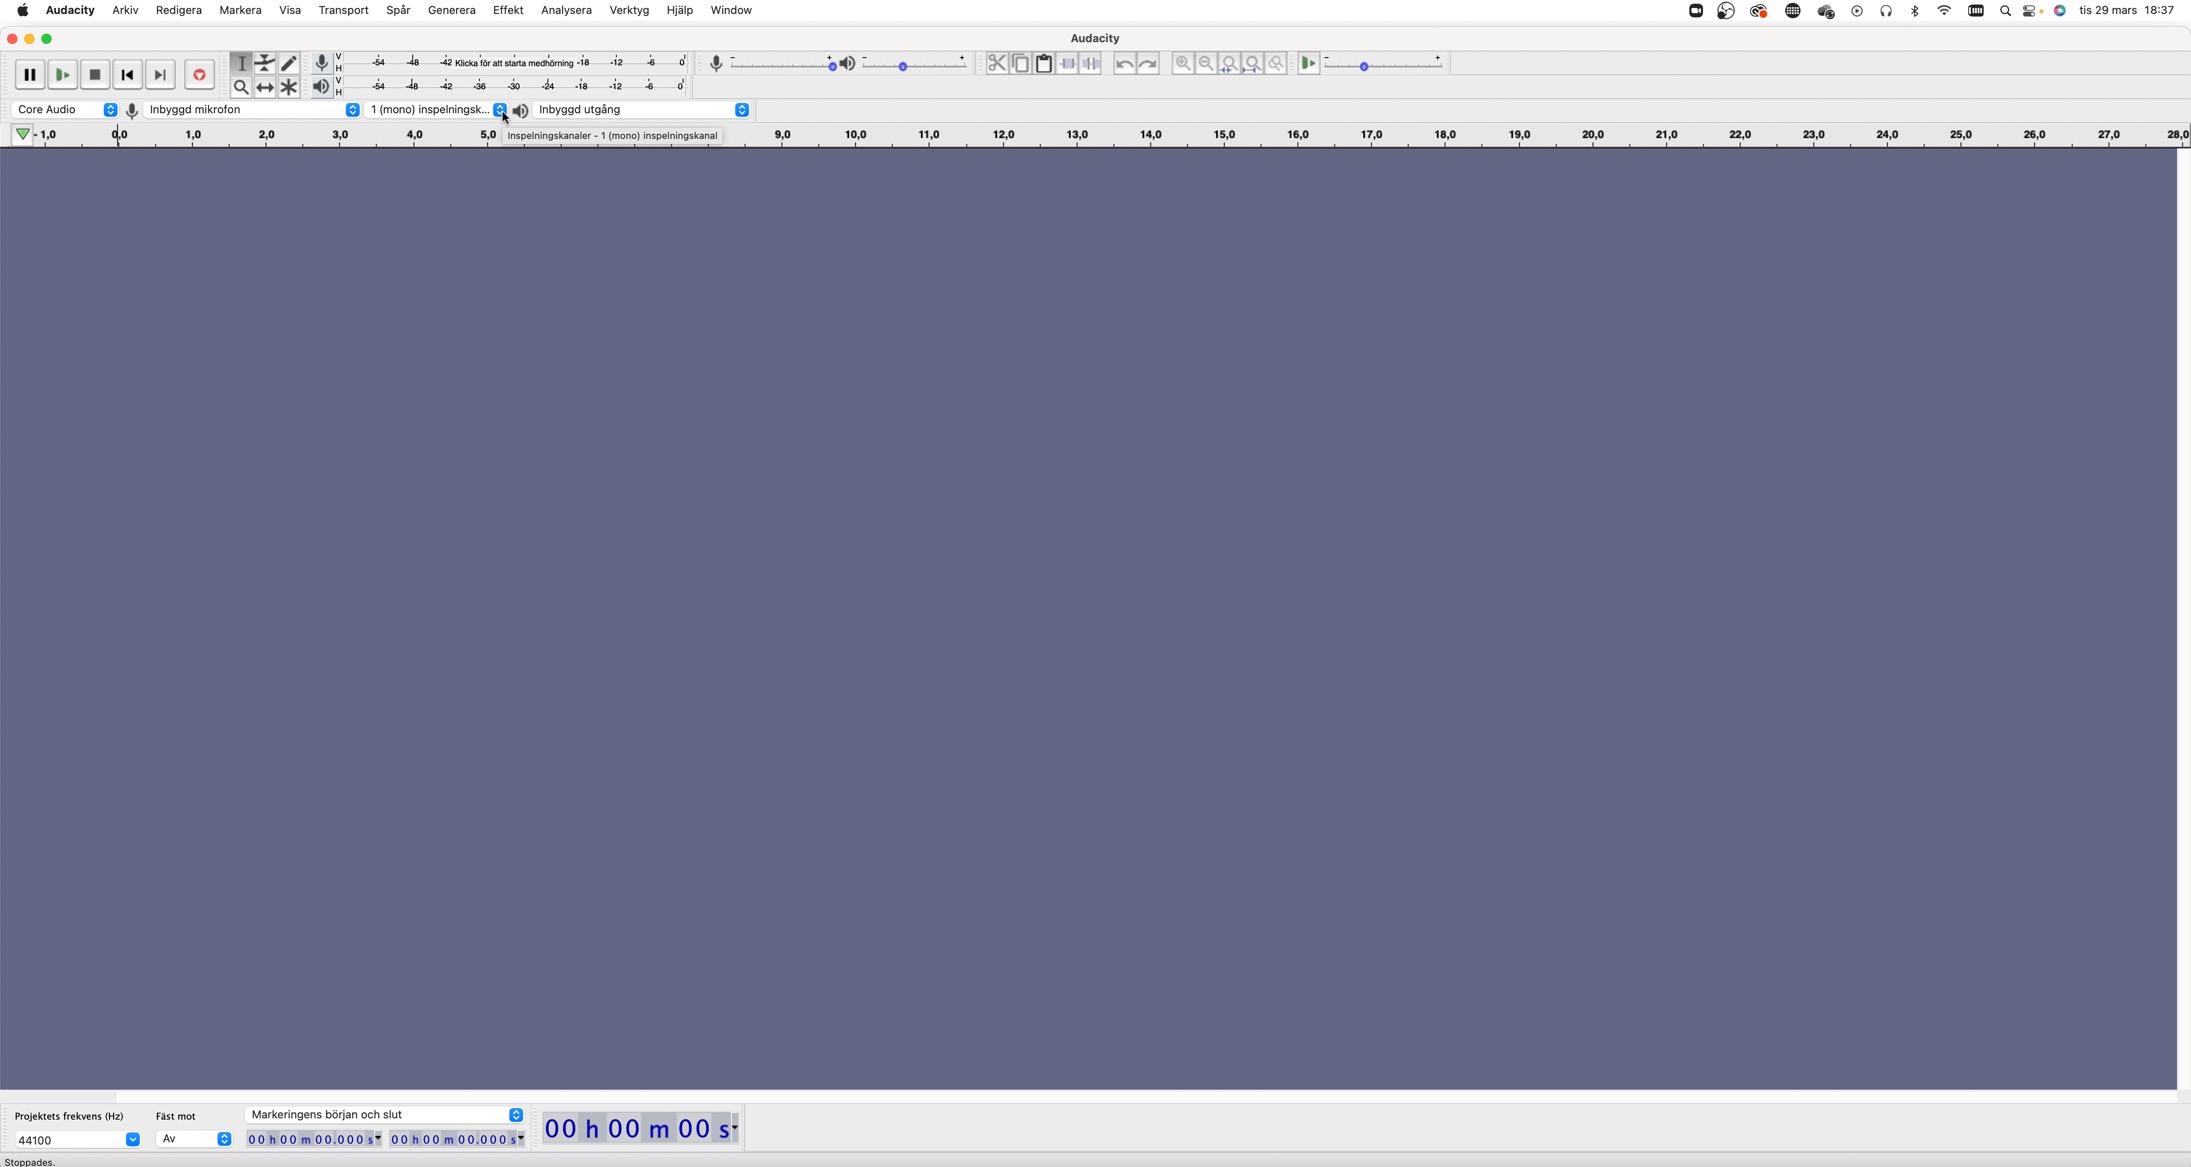Screen dimensions: 2191x1167
Task: Toggle the green timeline pin button
Action: click(22, 134)
